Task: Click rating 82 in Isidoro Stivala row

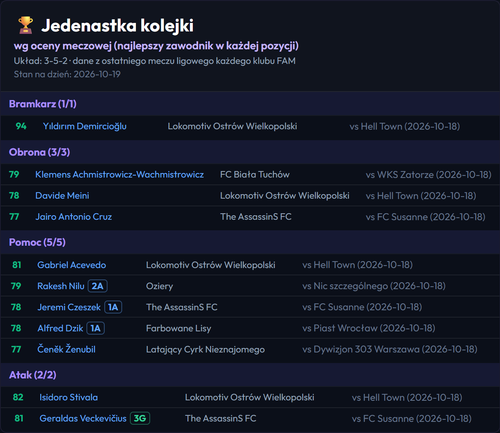Action: click(x=18, y=397)
